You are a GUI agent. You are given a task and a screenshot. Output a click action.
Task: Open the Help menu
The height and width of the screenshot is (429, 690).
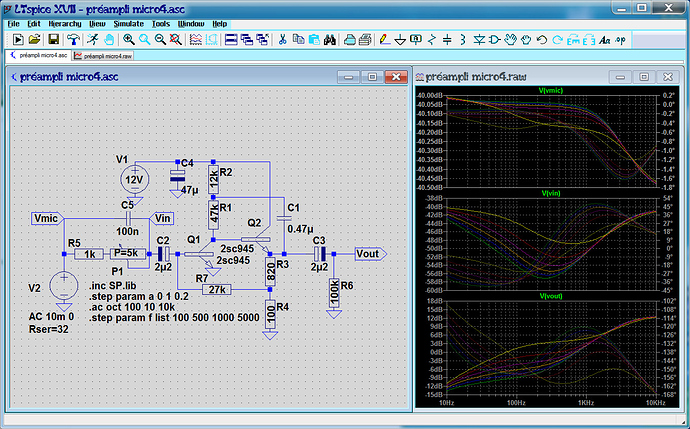(220, 24)
